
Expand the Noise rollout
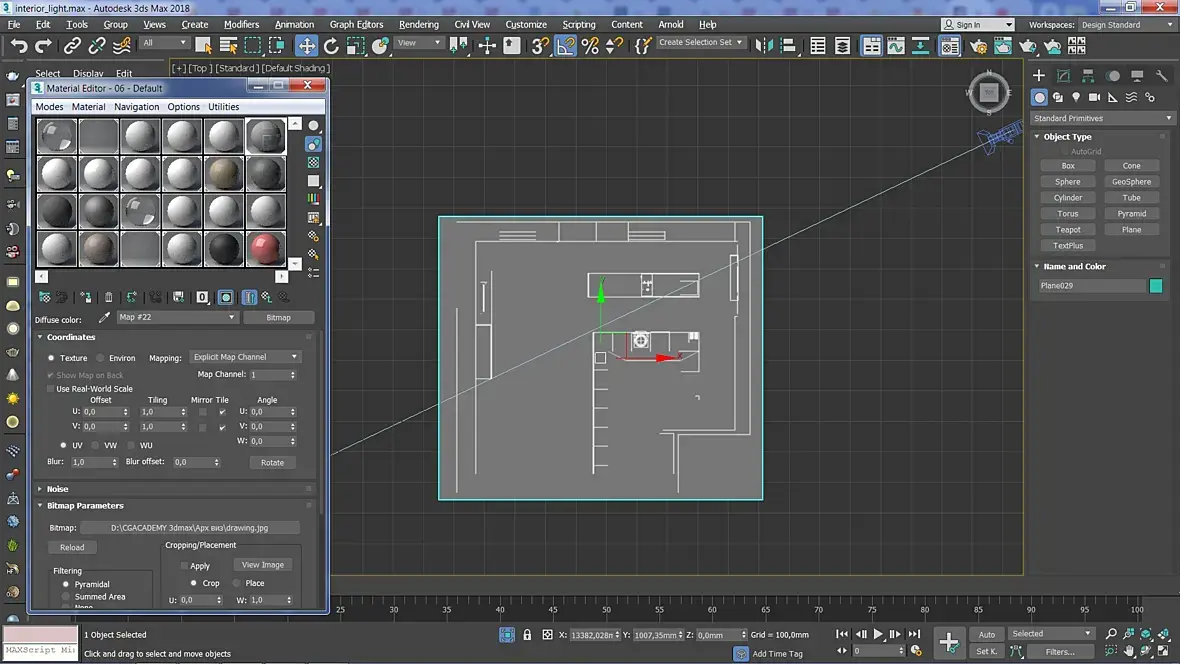(58, 489)
